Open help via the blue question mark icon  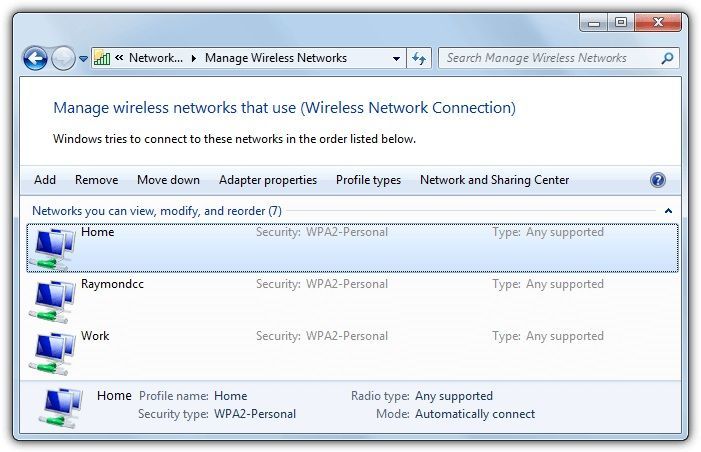[x=658, y=180]
